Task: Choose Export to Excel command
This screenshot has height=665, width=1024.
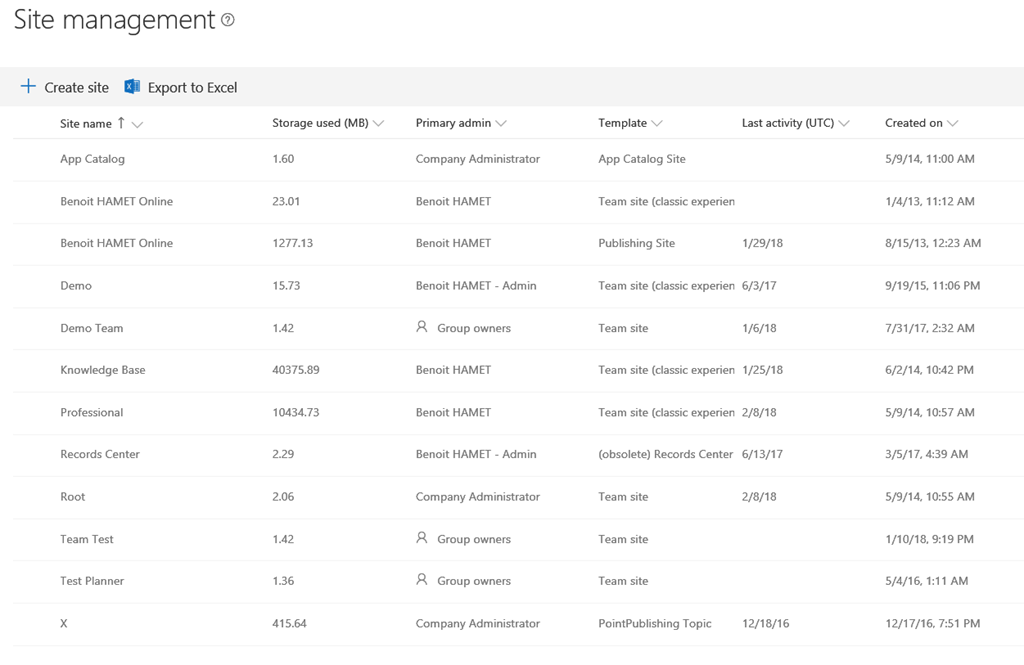Action: (x=192, y=88)
